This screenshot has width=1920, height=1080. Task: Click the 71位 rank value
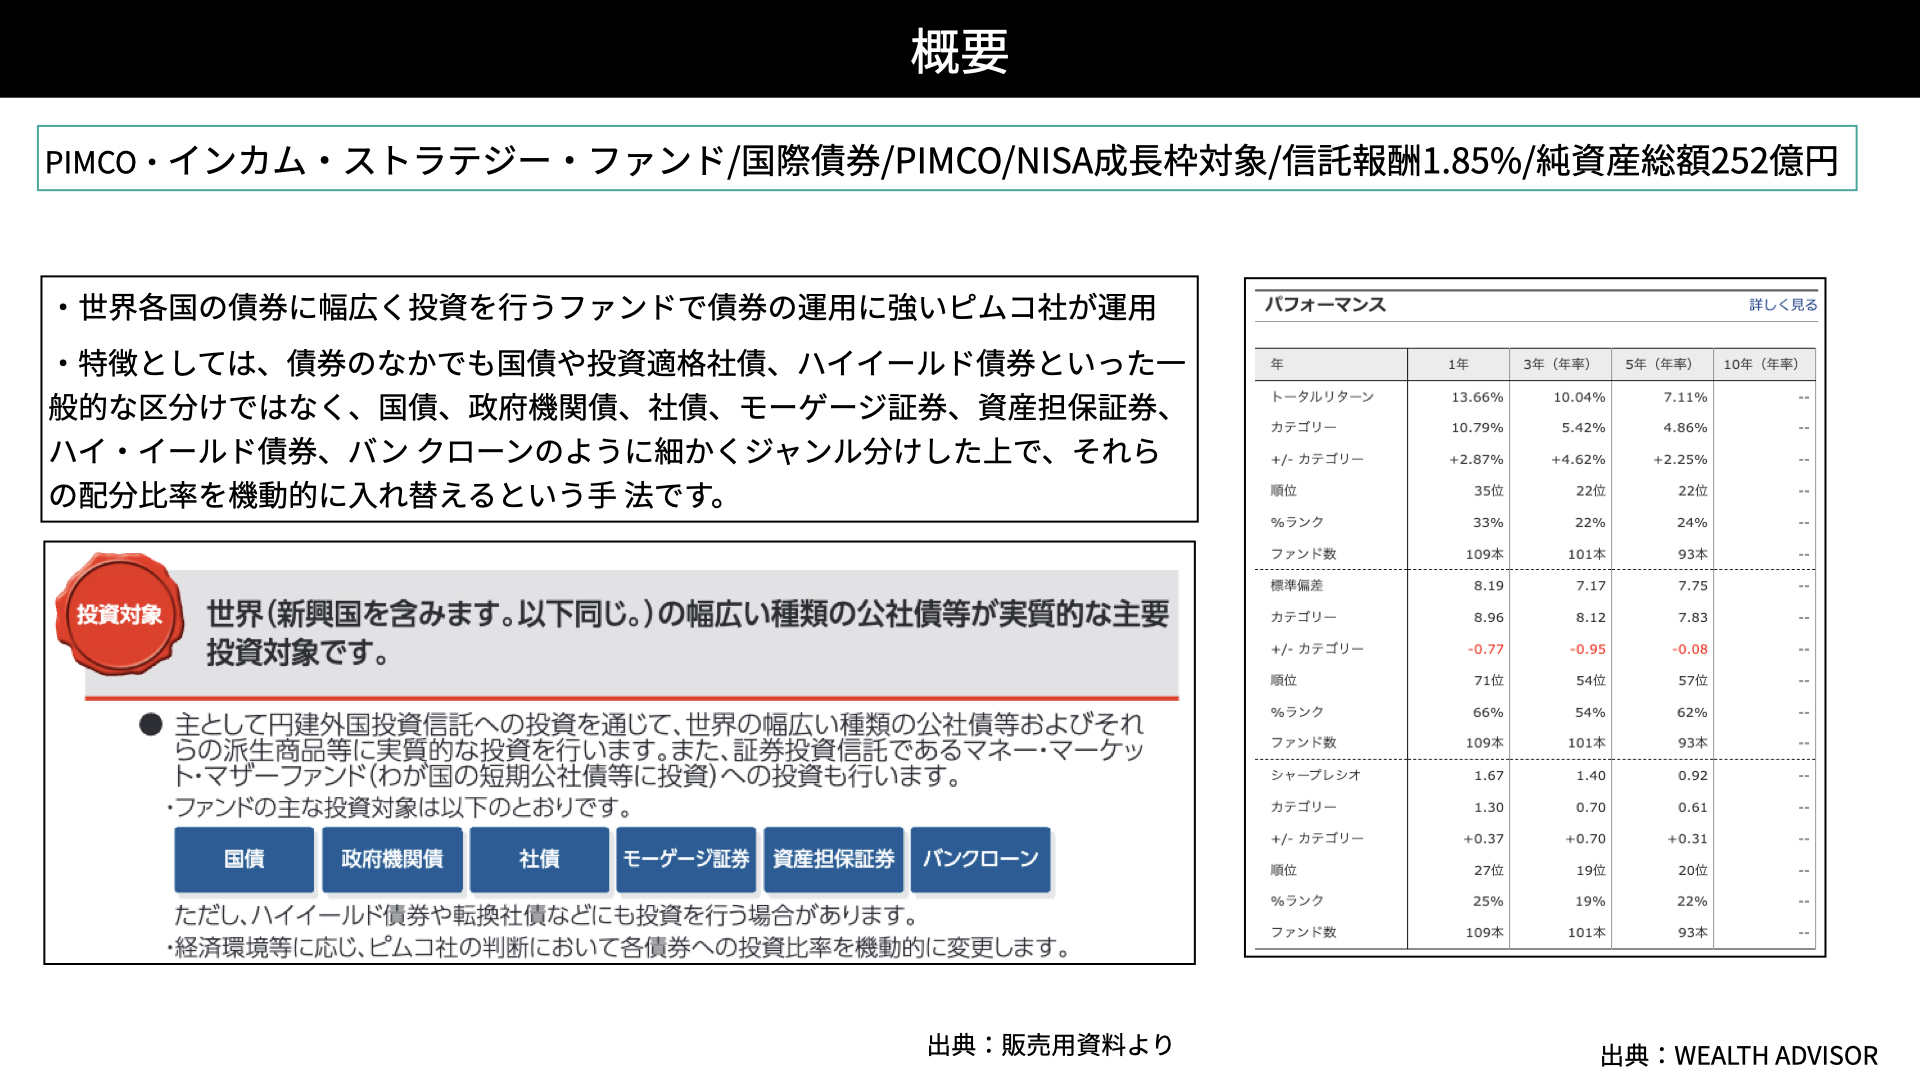coord(1488,681)
